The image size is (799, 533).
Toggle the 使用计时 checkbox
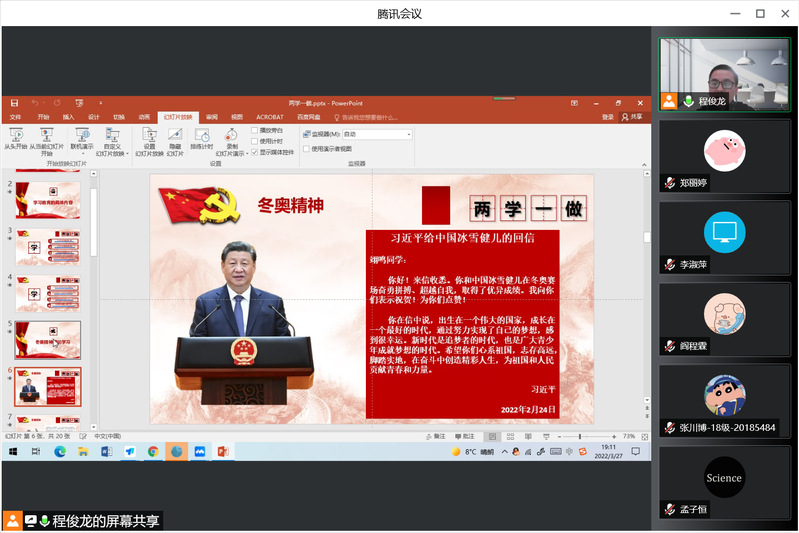[254, 141]
